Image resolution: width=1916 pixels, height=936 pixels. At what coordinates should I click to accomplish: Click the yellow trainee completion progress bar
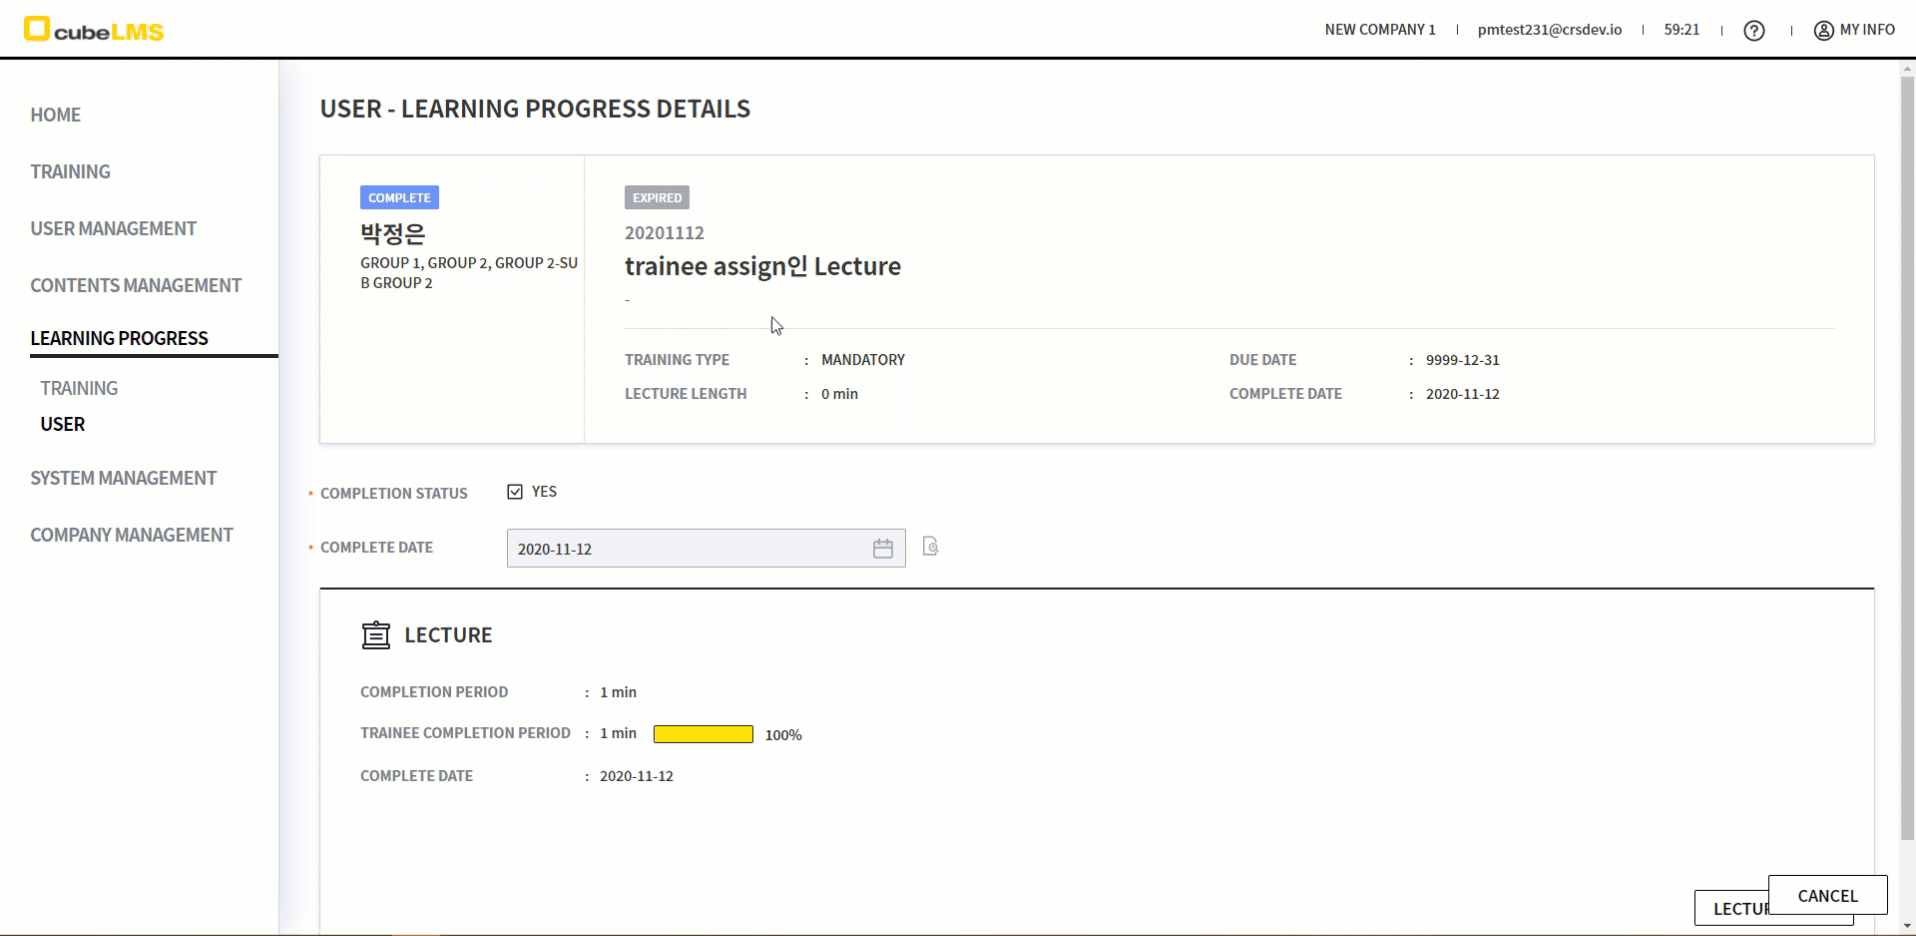point(703,735)
